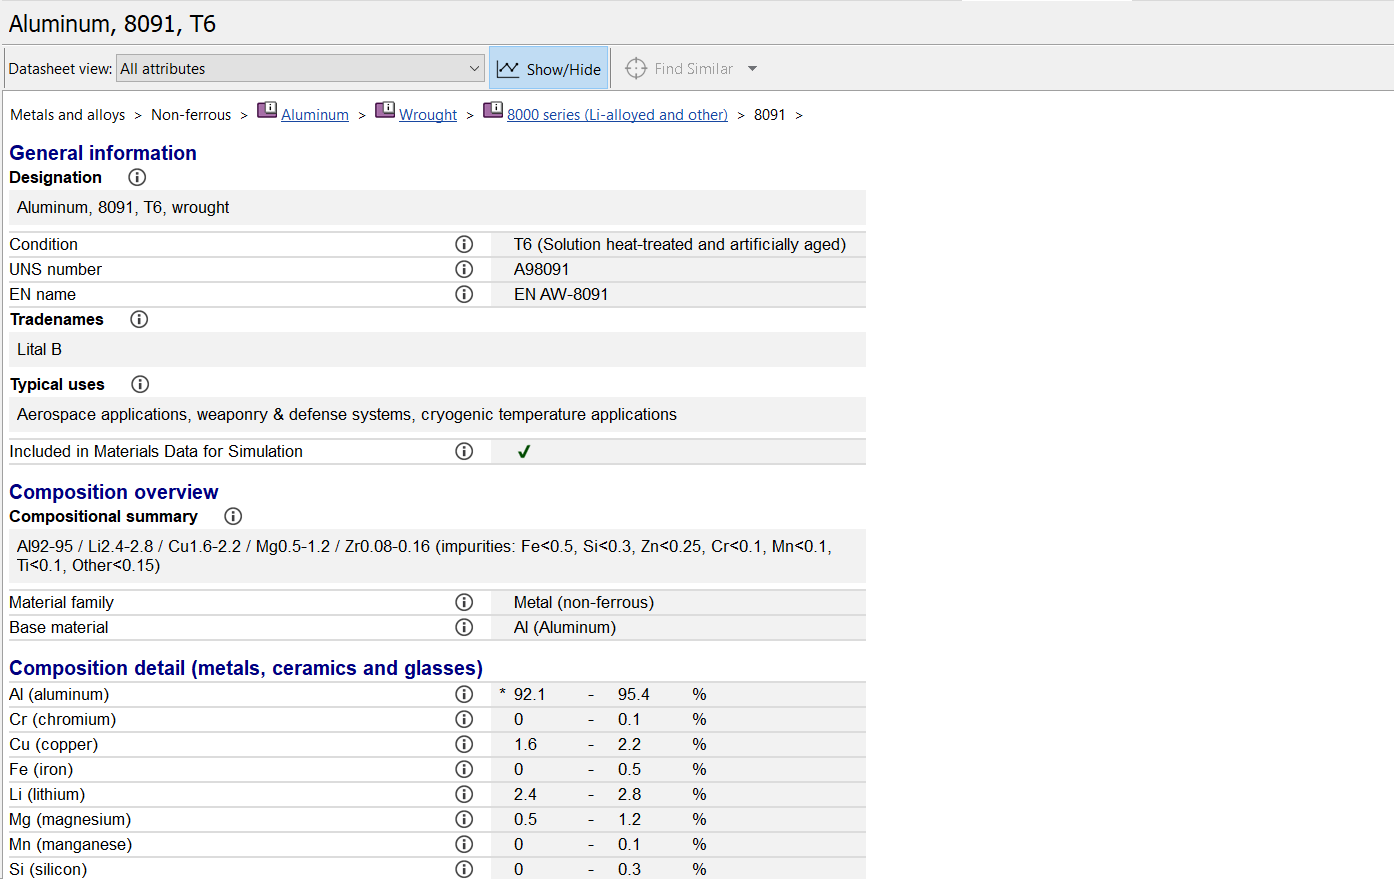Click the Find Similar button
This screenshot has width=1394, height=880.
pos(680,69)
